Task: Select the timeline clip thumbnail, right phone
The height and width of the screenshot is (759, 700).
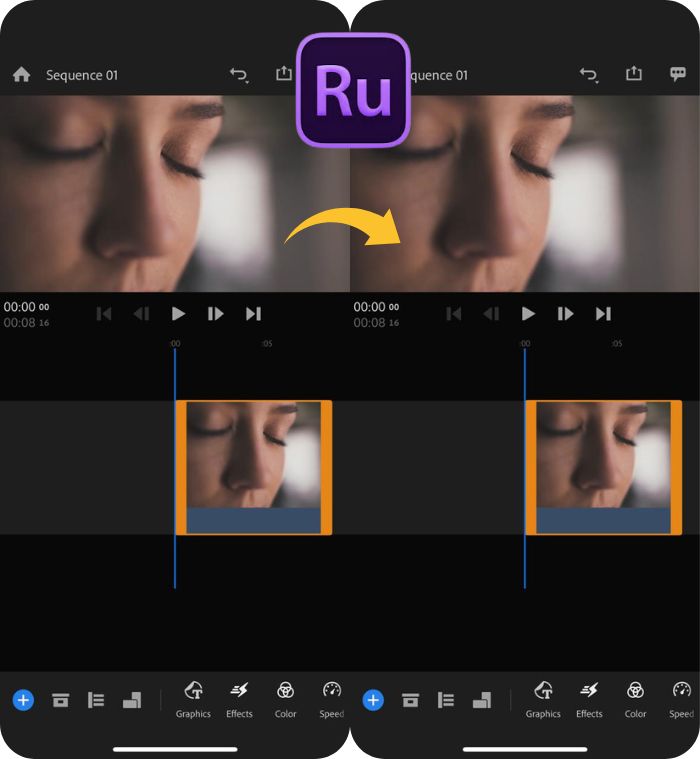Action: (x=604, y=468)
